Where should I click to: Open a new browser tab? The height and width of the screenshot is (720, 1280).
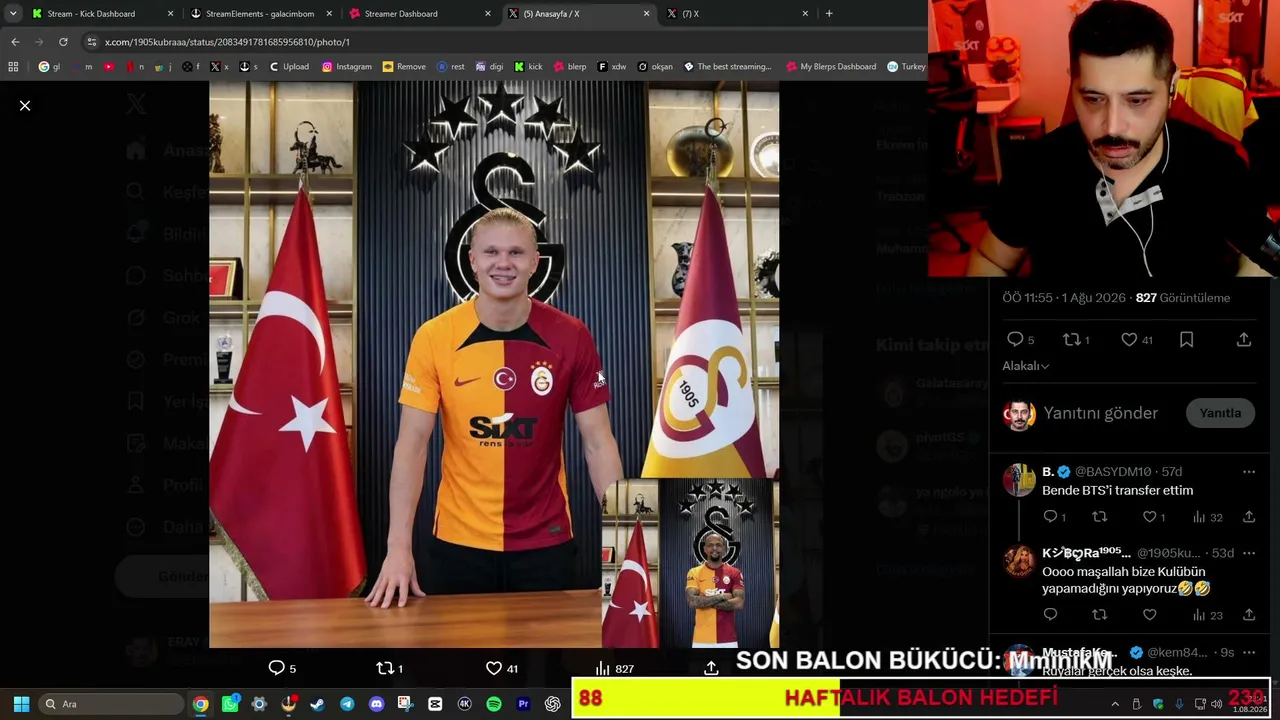tap(829, 14)
